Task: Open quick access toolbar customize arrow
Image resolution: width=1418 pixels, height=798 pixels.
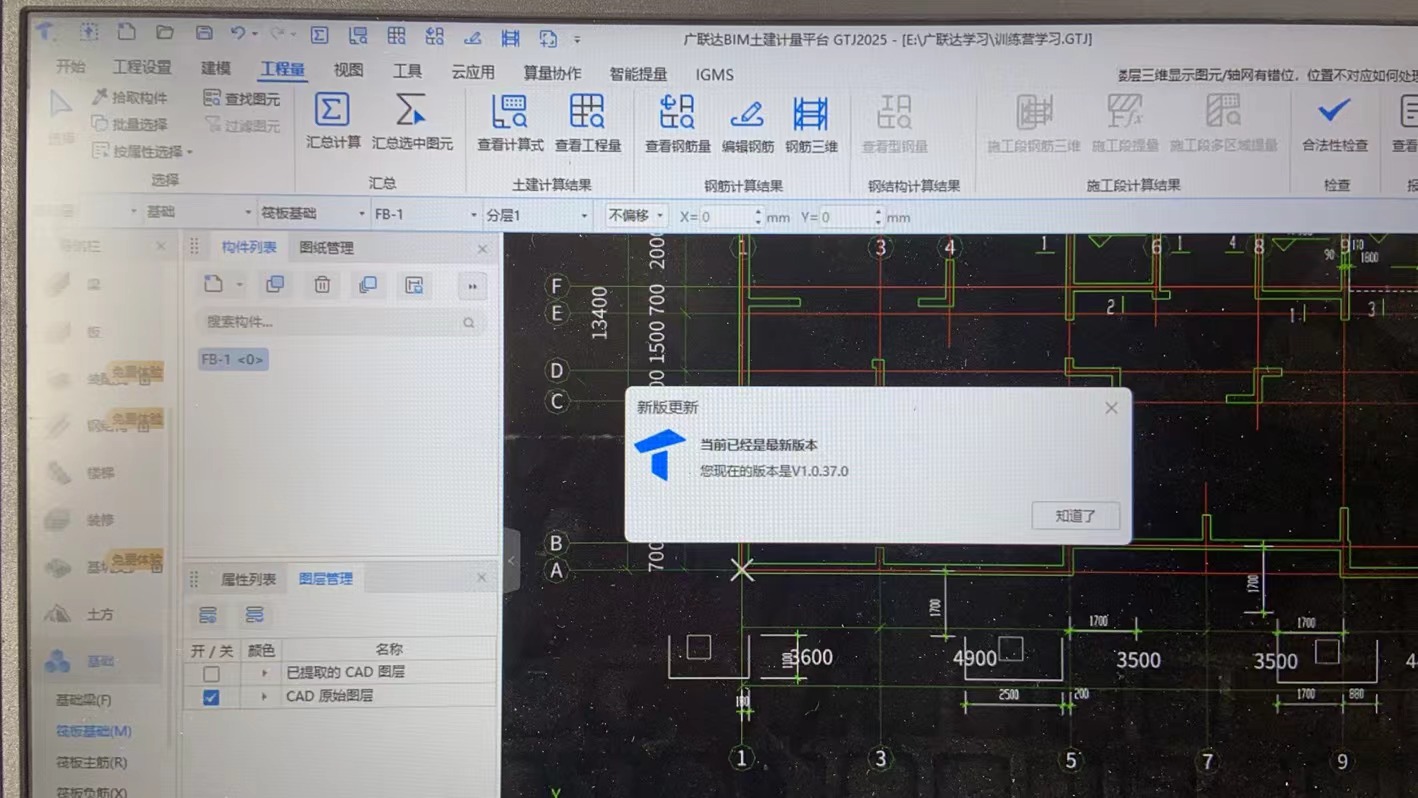Action: click(x=577, y=40)
